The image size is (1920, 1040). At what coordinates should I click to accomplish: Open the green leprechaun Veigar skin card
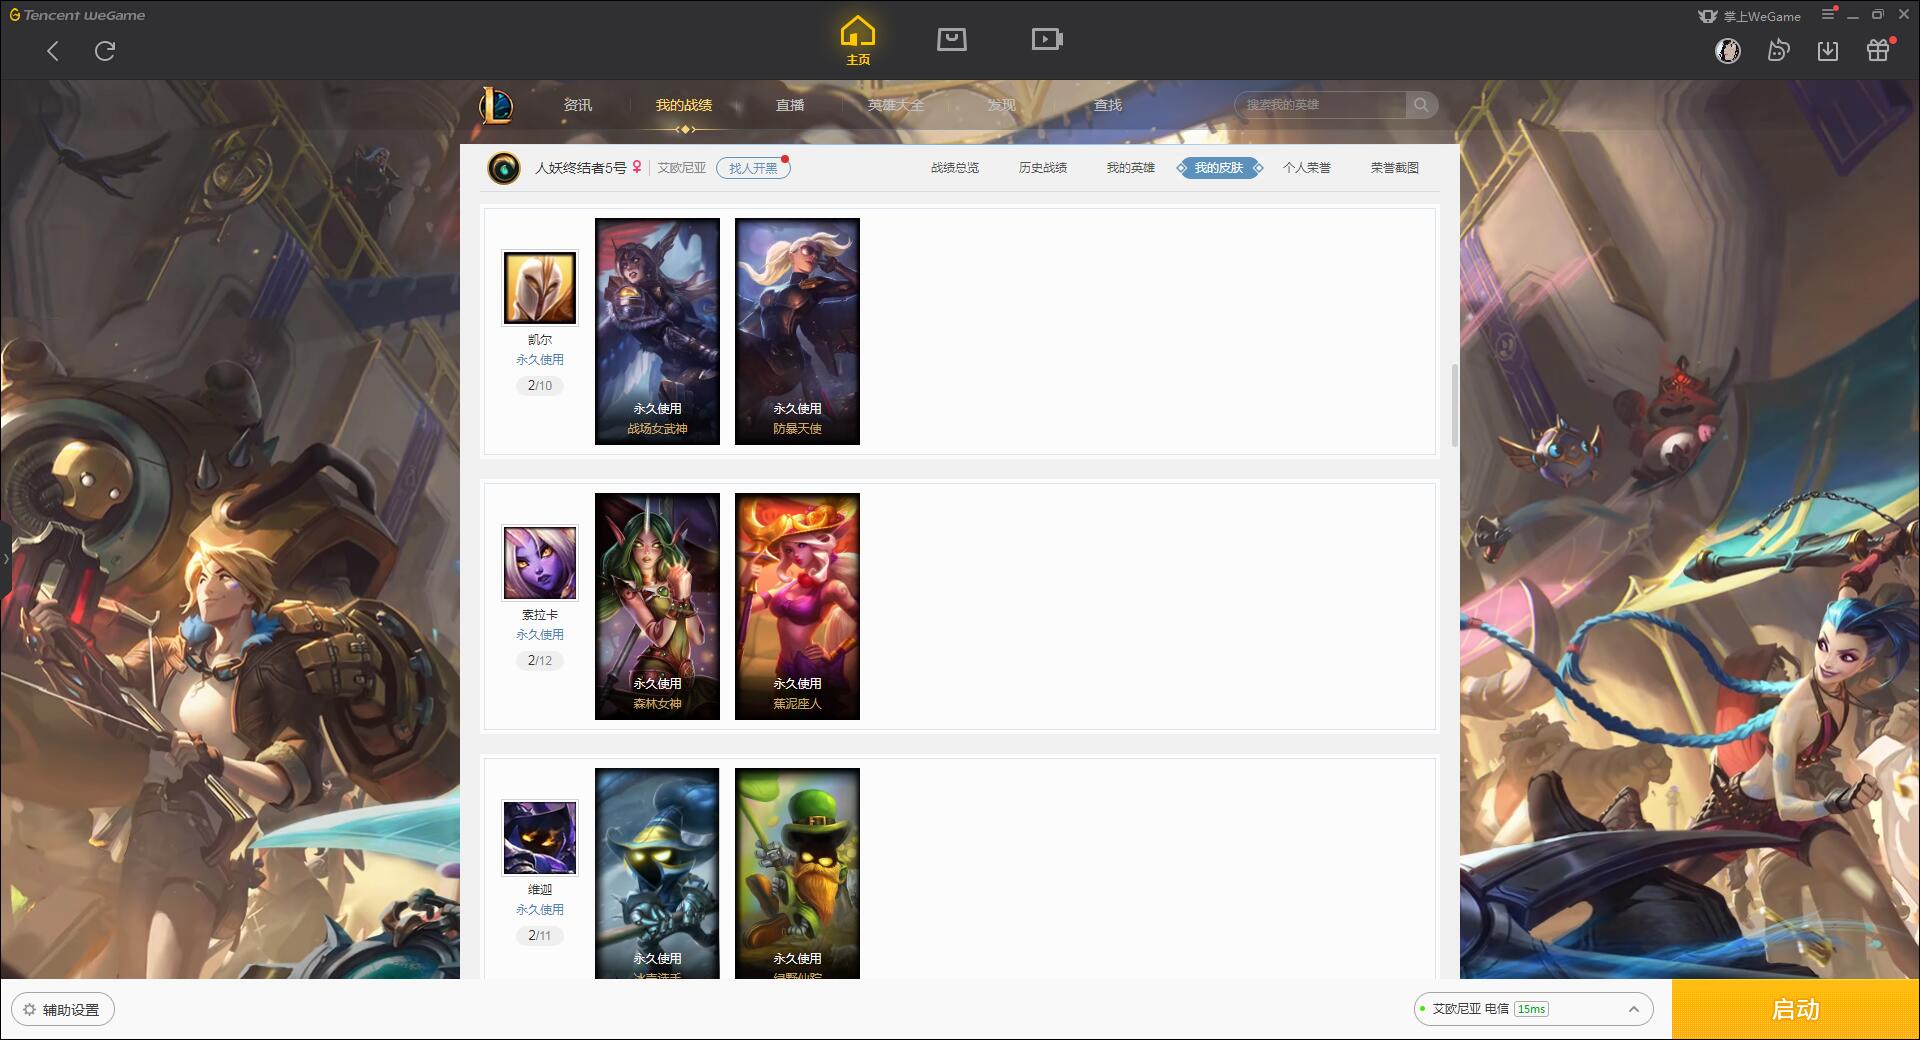(x=797, y=873)
